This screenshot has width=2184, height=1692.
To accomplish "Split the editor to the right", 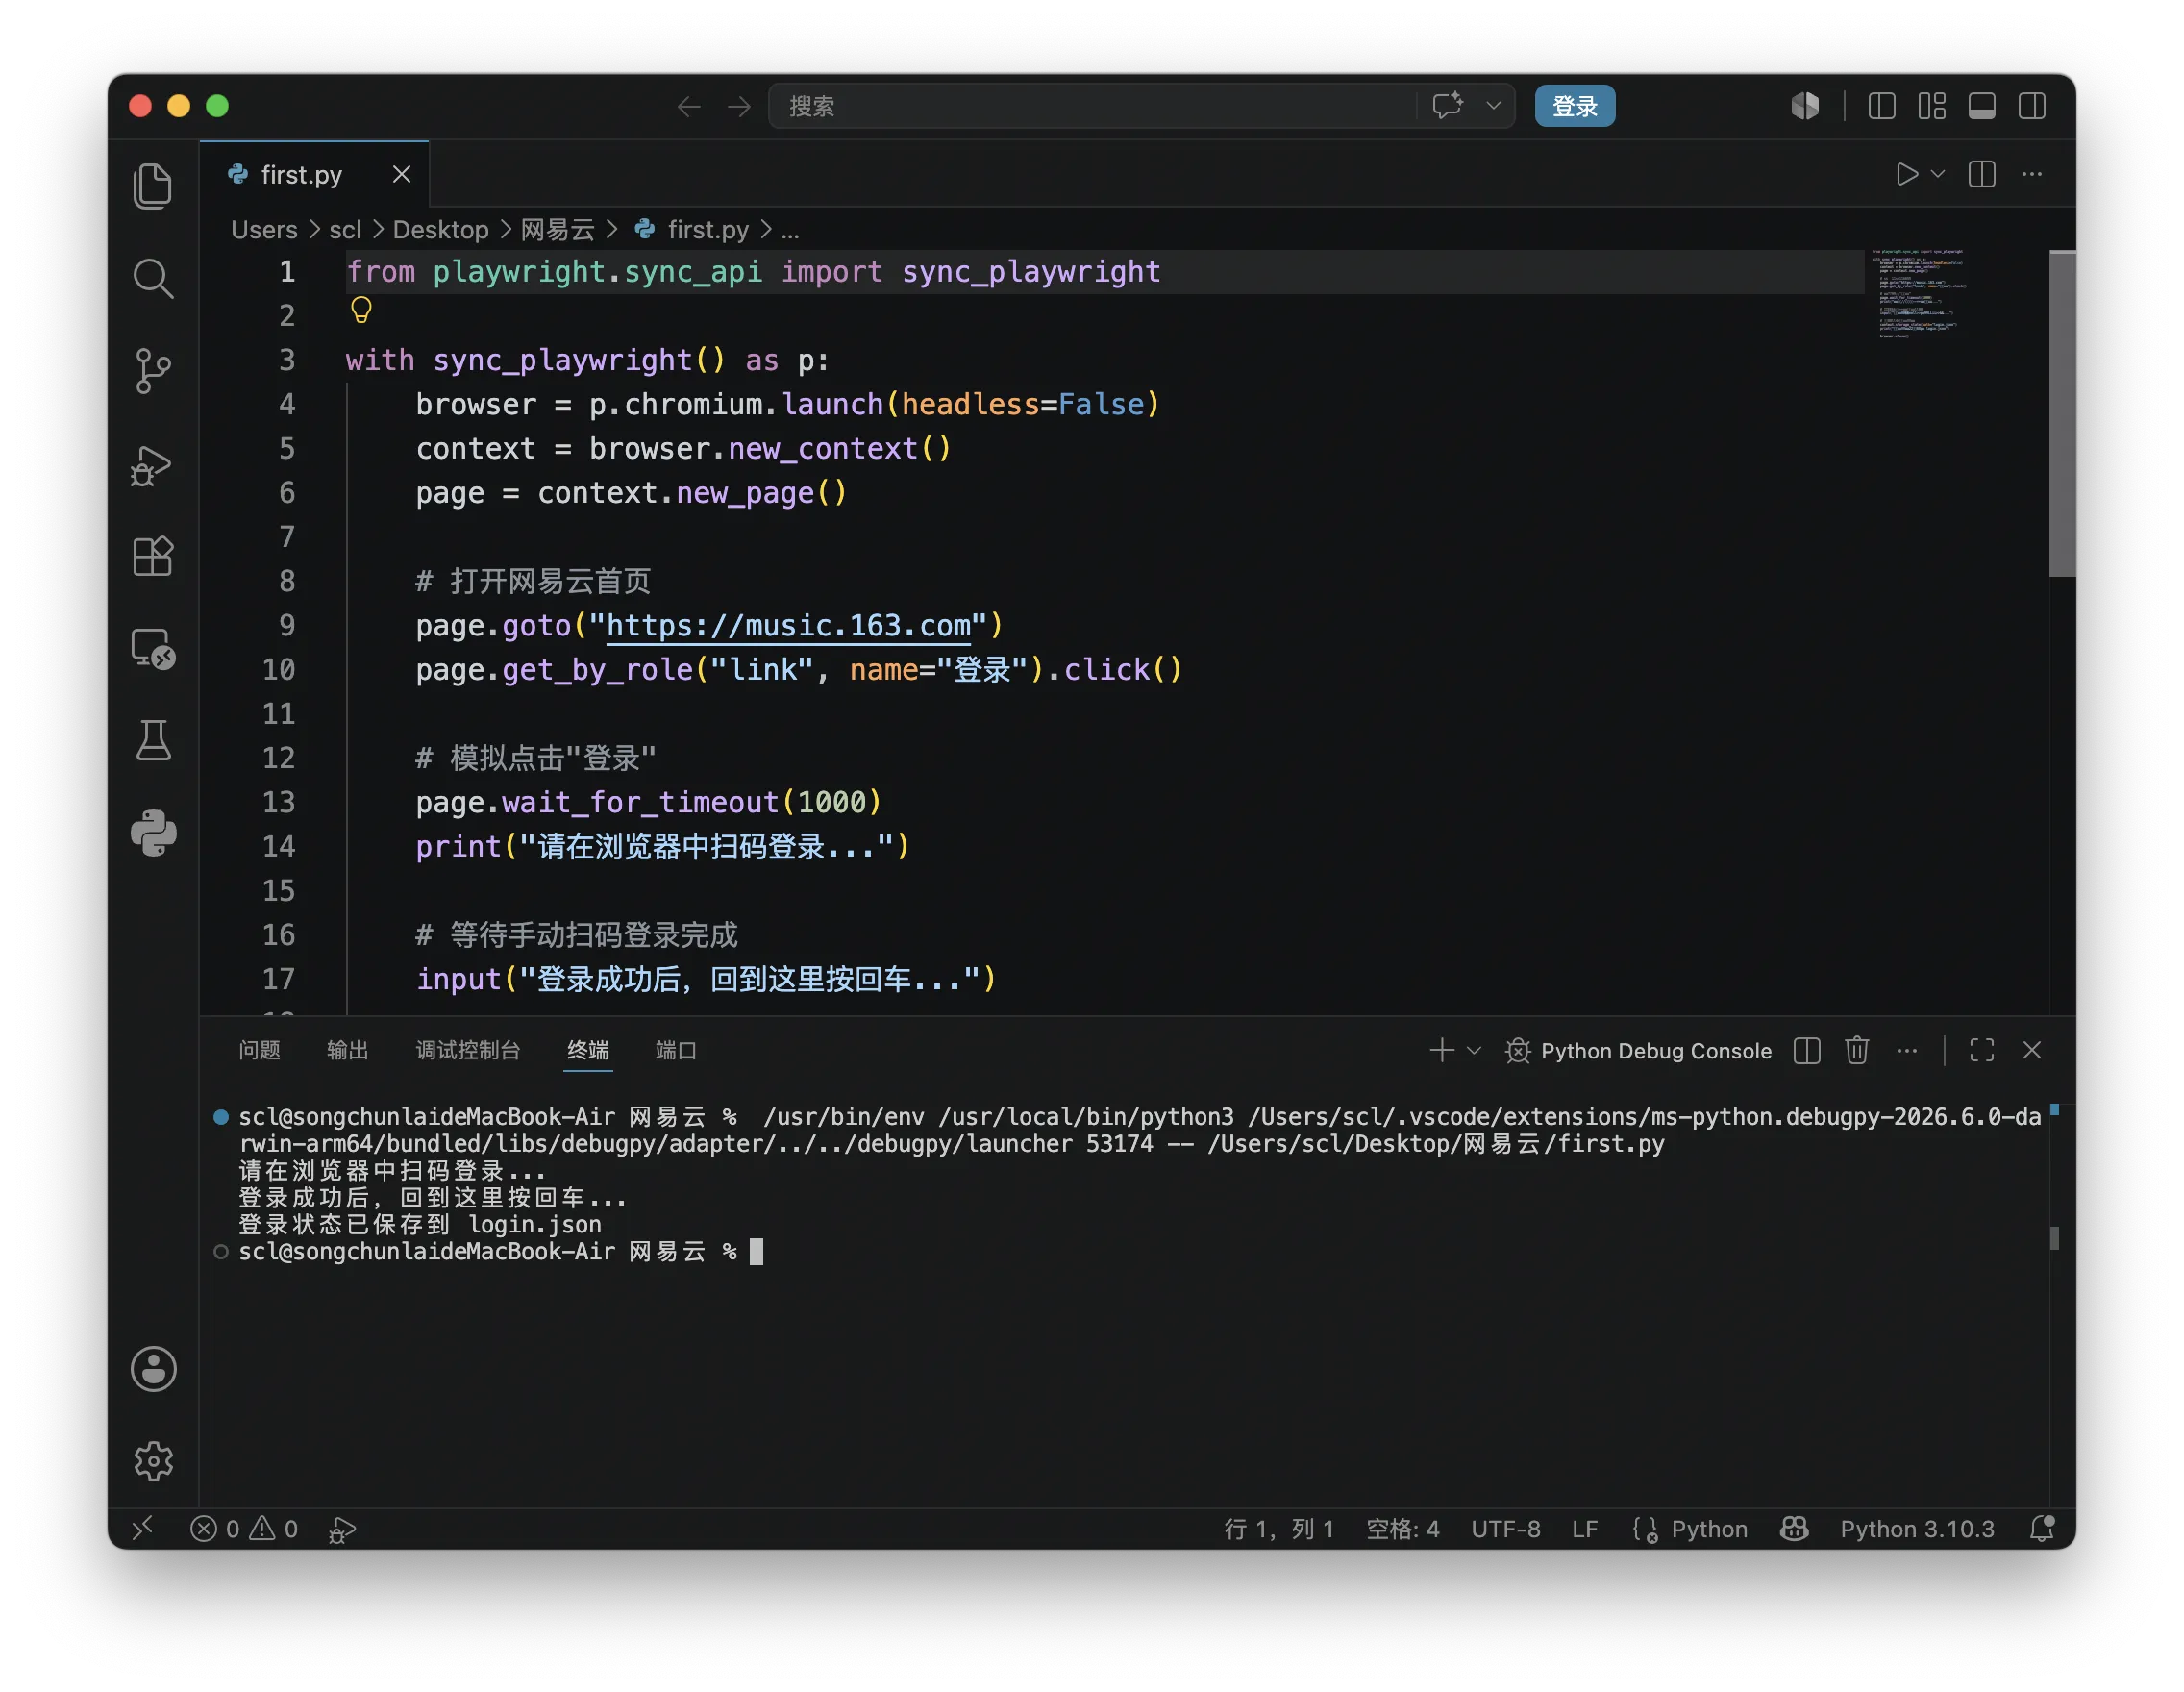I will click(1982, 174).
